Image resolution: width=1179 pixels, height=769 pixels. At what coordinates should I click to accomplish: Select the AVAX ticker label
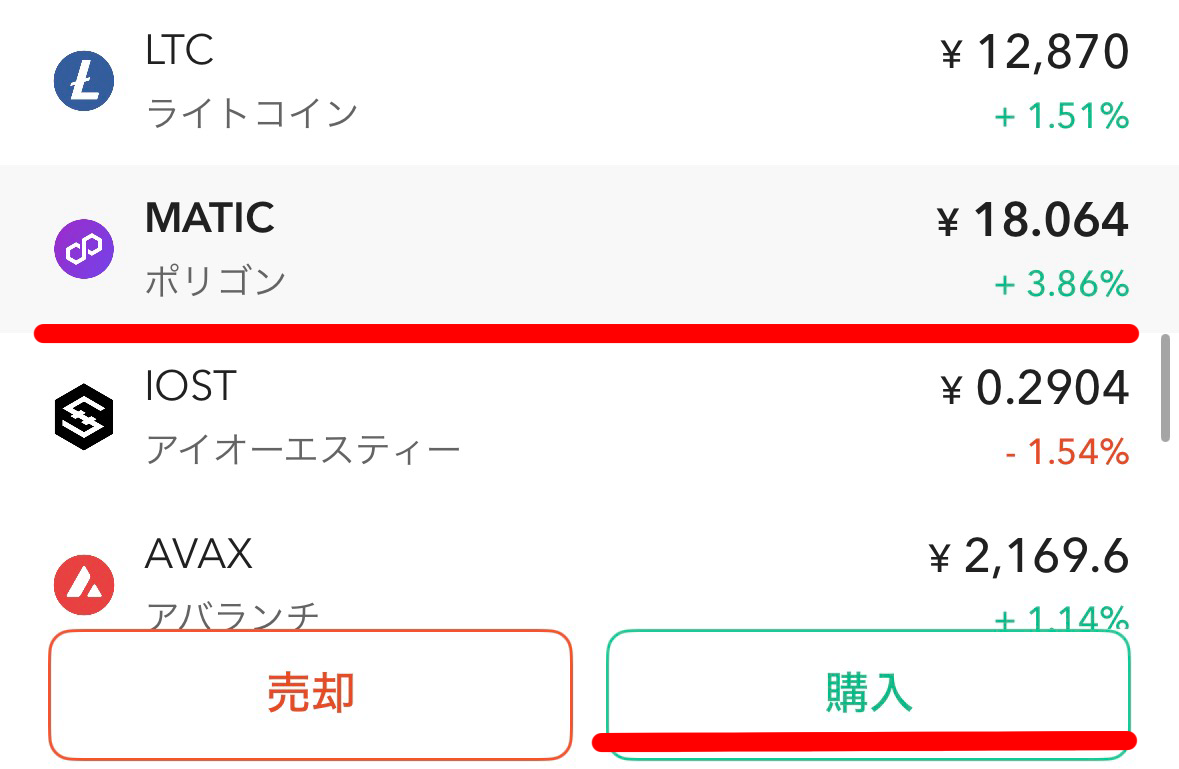(199, 553)
